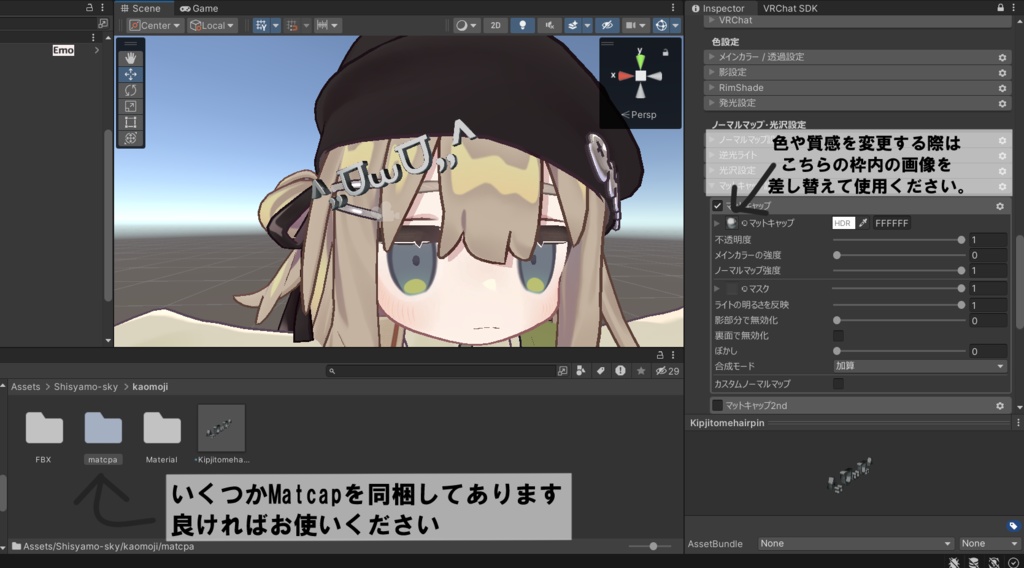Toggle scene lighting bulb
1024x568 pixels.
click(522, 25)
